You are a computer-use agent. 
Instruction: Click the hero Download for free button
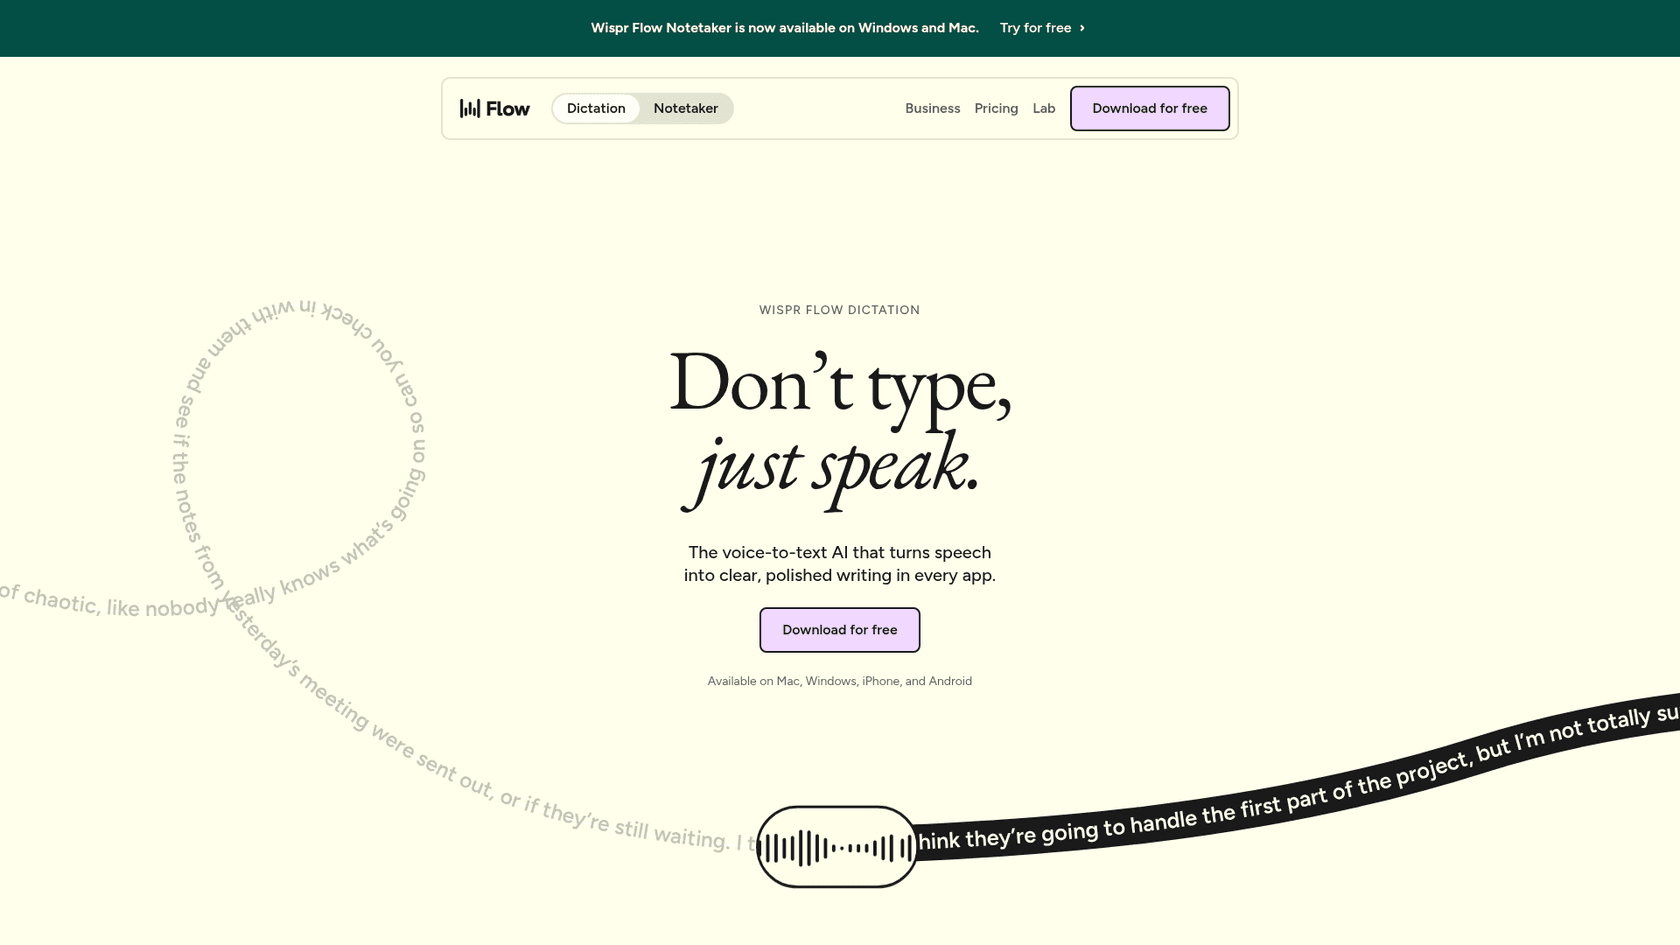[x=840, y=630]
